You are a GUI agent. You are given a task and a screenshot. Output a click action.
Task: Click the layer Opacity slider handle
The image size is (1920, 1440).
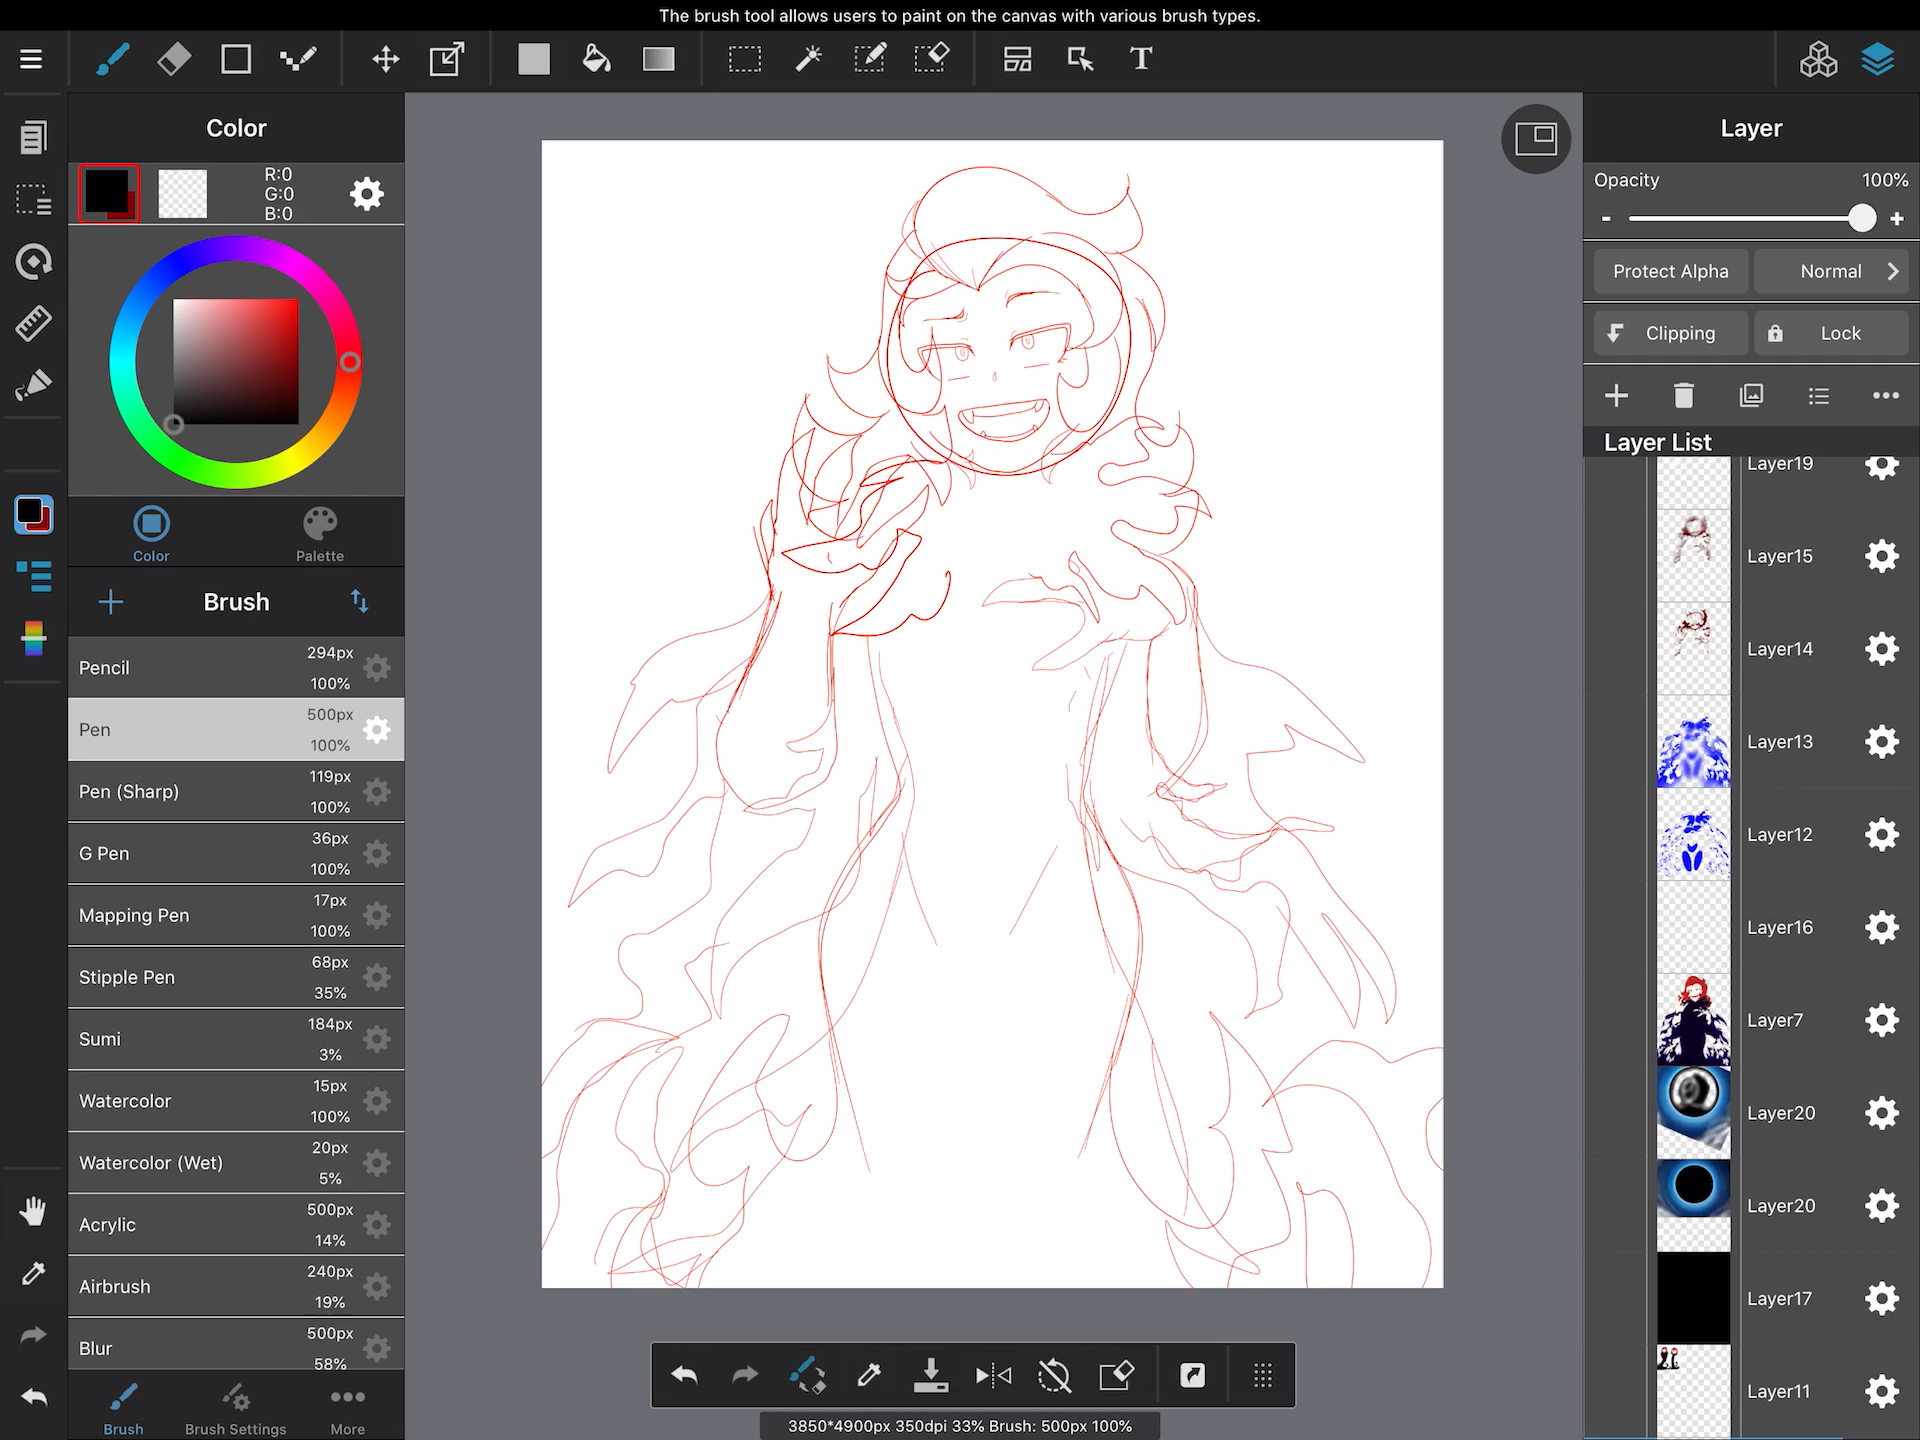point(1862,218)
